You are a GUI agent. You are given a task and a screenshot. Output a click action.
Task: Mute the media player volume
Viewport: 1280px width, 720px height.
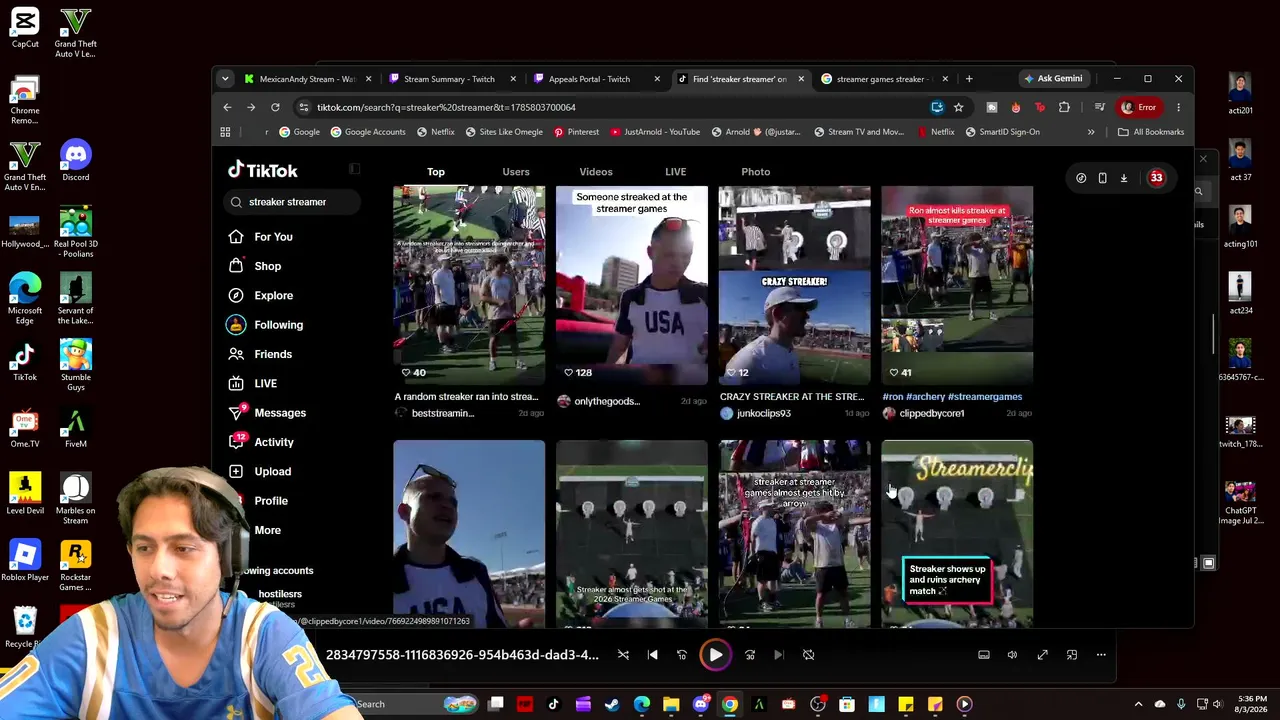[x=1012, y=655]
